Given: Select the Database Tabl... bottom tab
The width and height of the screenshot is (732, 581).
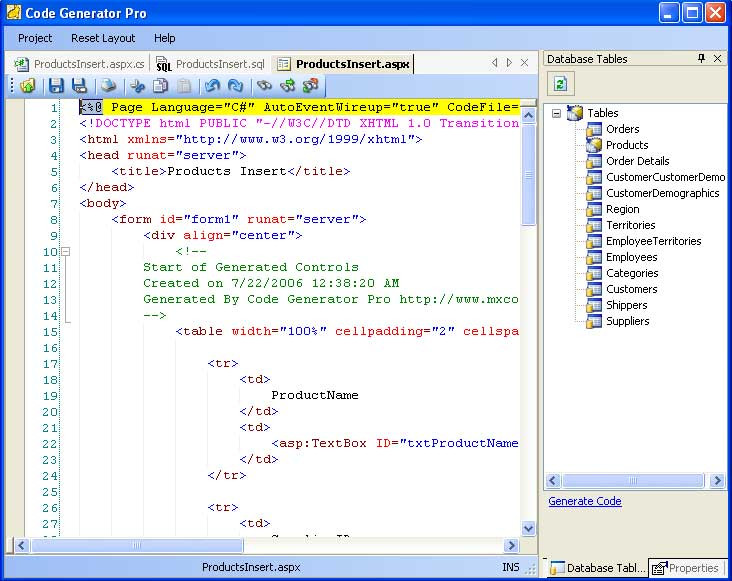Looking at the screenshot, I should pyautogui.click(x=597, y=568).
